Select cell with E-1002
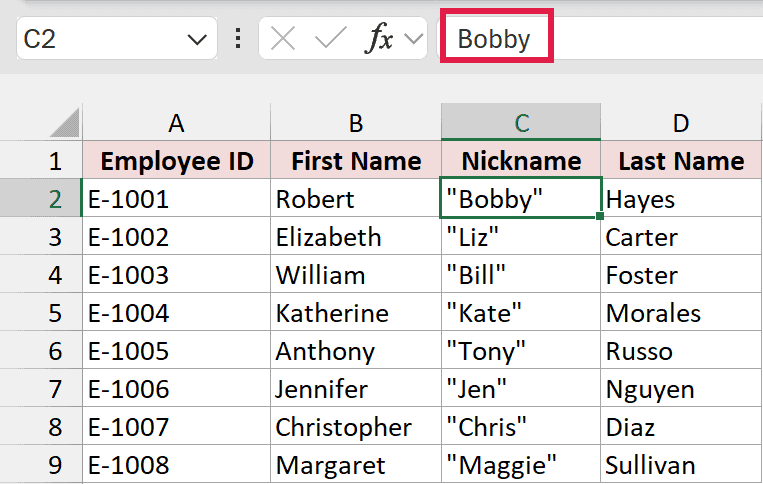763x484 pixels. [x=177, y=236]
